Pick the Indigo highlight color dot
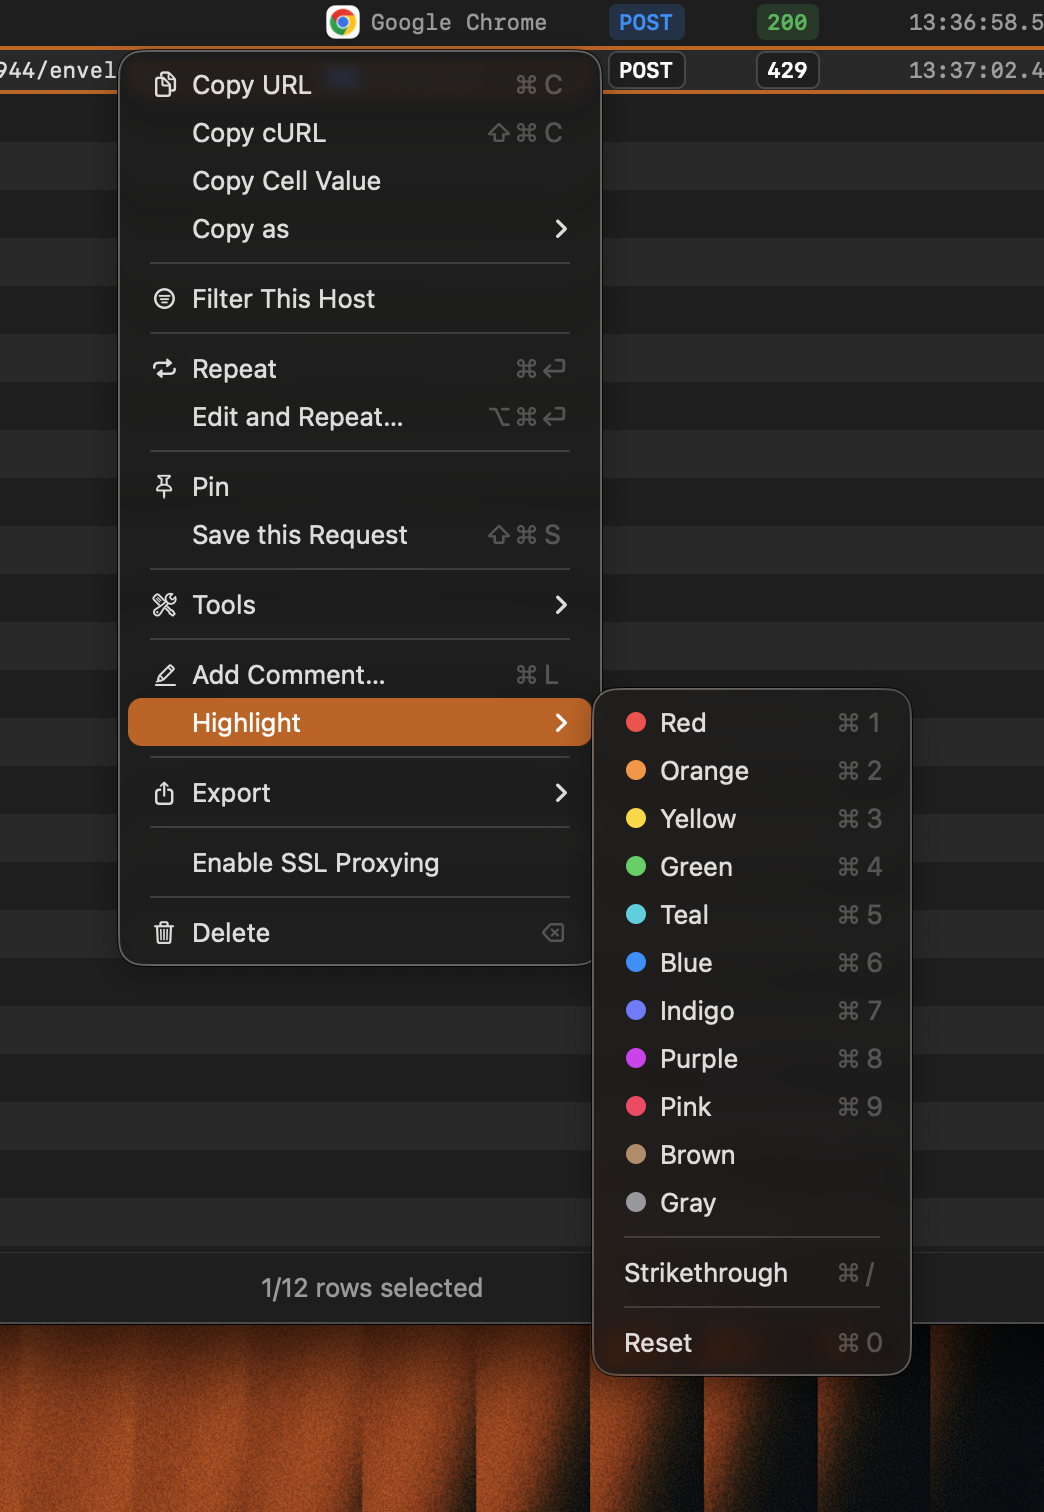The height and width of the screenshot is (1512, 1044). (636, 1010)
